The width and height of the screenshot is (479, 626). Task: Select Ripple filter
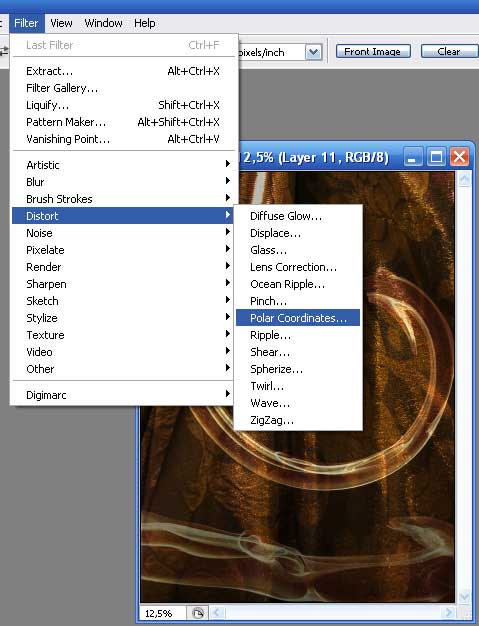[x=298, y=335]
